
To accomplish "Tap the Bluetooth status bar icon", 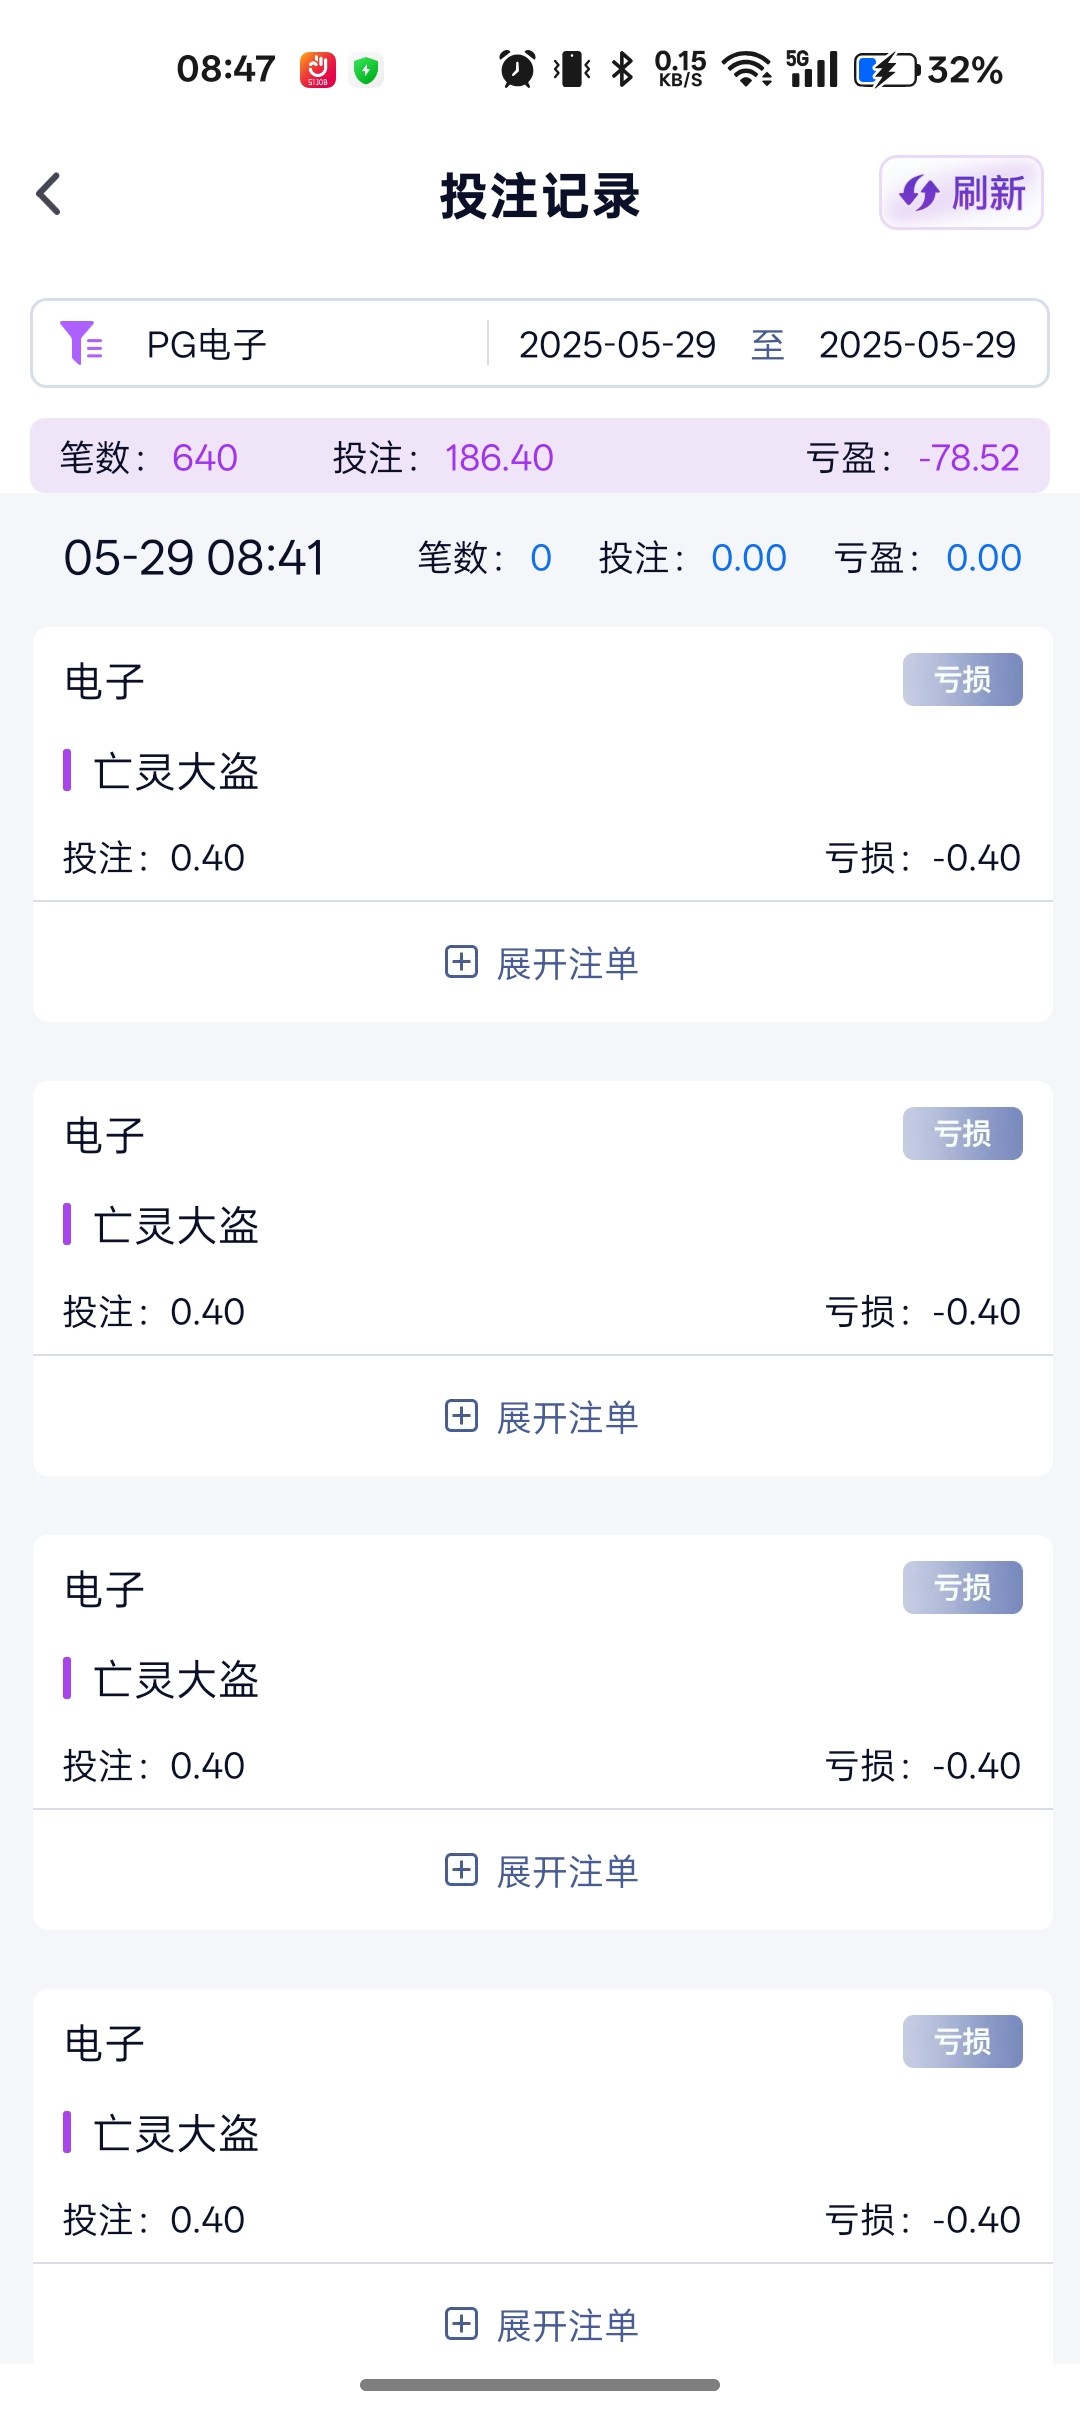I will coord(622,70).
